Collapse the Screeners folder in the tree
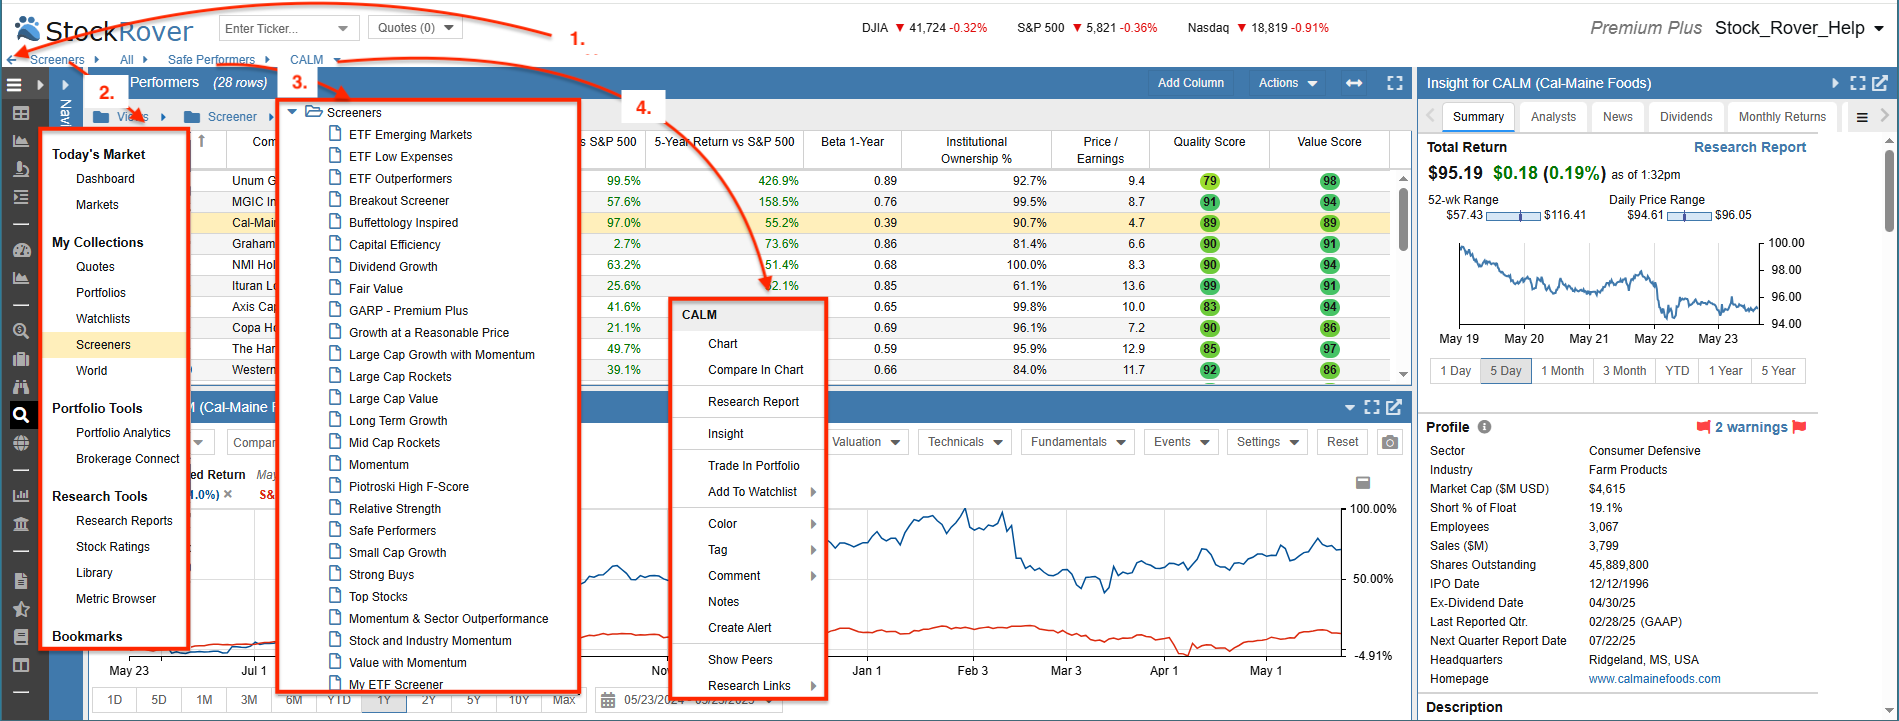Image resolution: width=1899 pixels, height=721 pixels. pyautogui.click(x=292, y=112)
